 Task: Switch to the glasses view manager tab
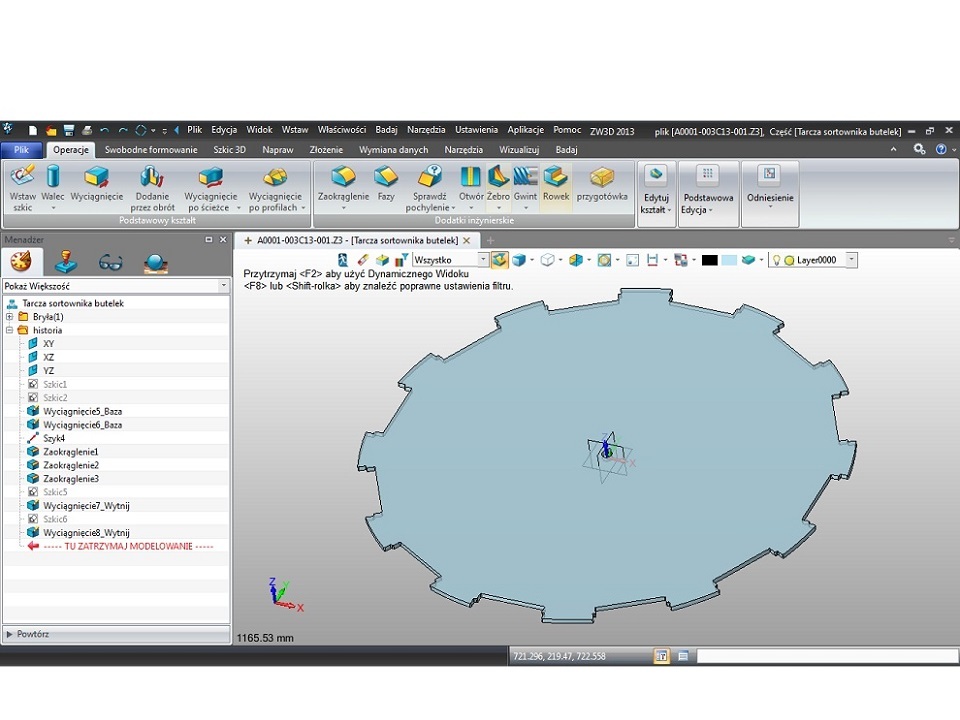[111, 263]
